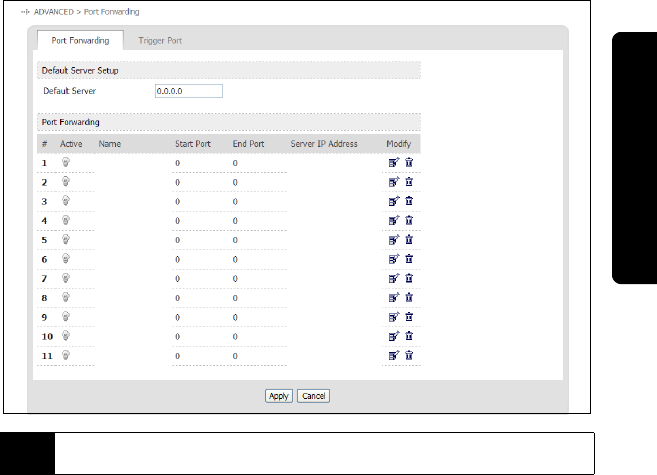Image resolution: width=657 pixels, height=475 pixels.
Task: Delete port forwarding rule 1
Action: [x=409, y=162]
